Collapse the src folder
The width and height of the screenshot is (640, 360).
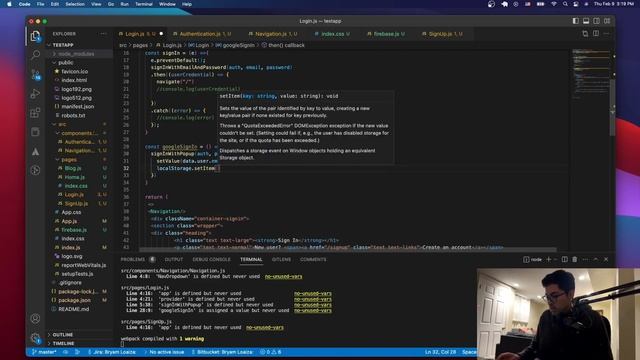[78, 124]
